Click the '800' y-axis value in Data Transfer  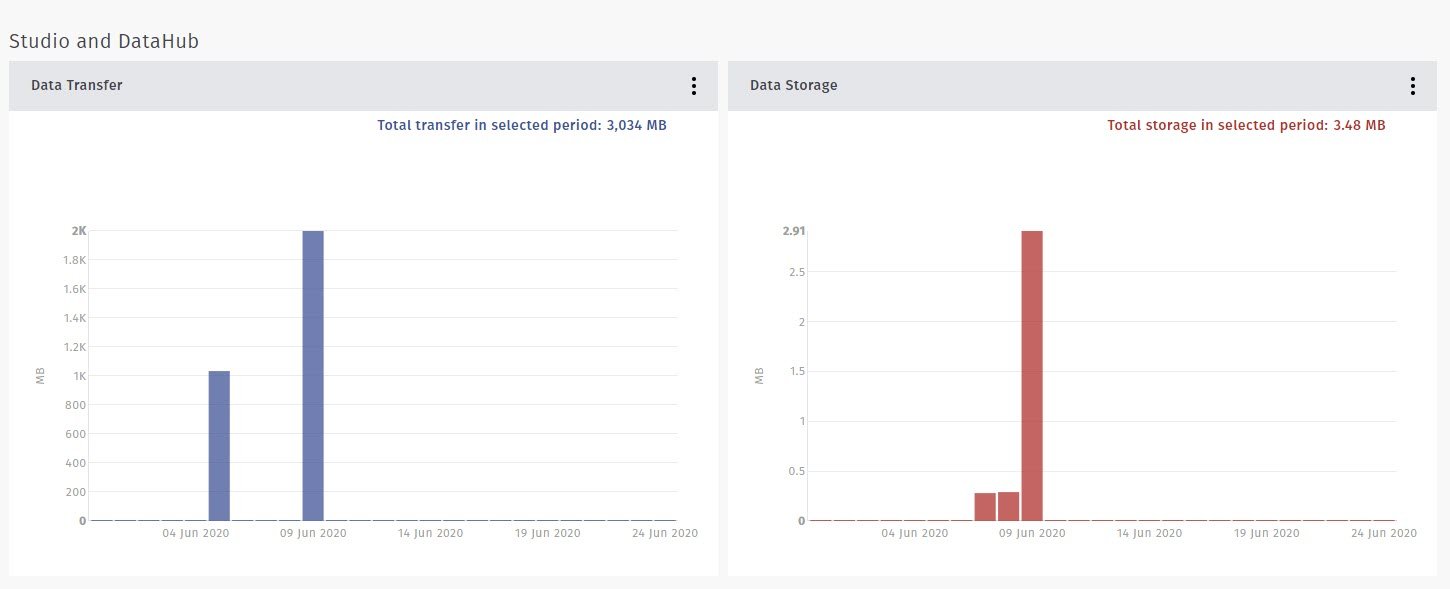point(76,405)
